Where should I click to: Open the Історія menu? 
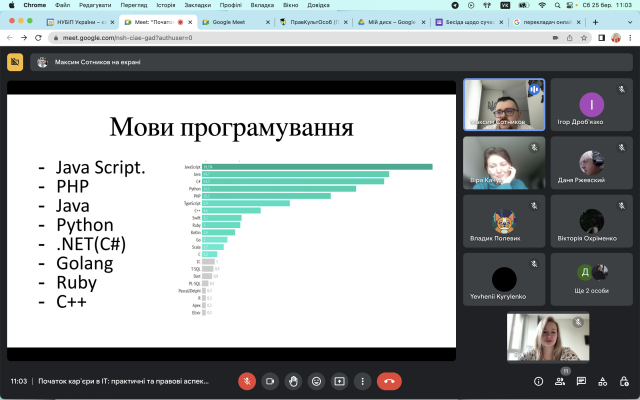click(x=166, y=5)
